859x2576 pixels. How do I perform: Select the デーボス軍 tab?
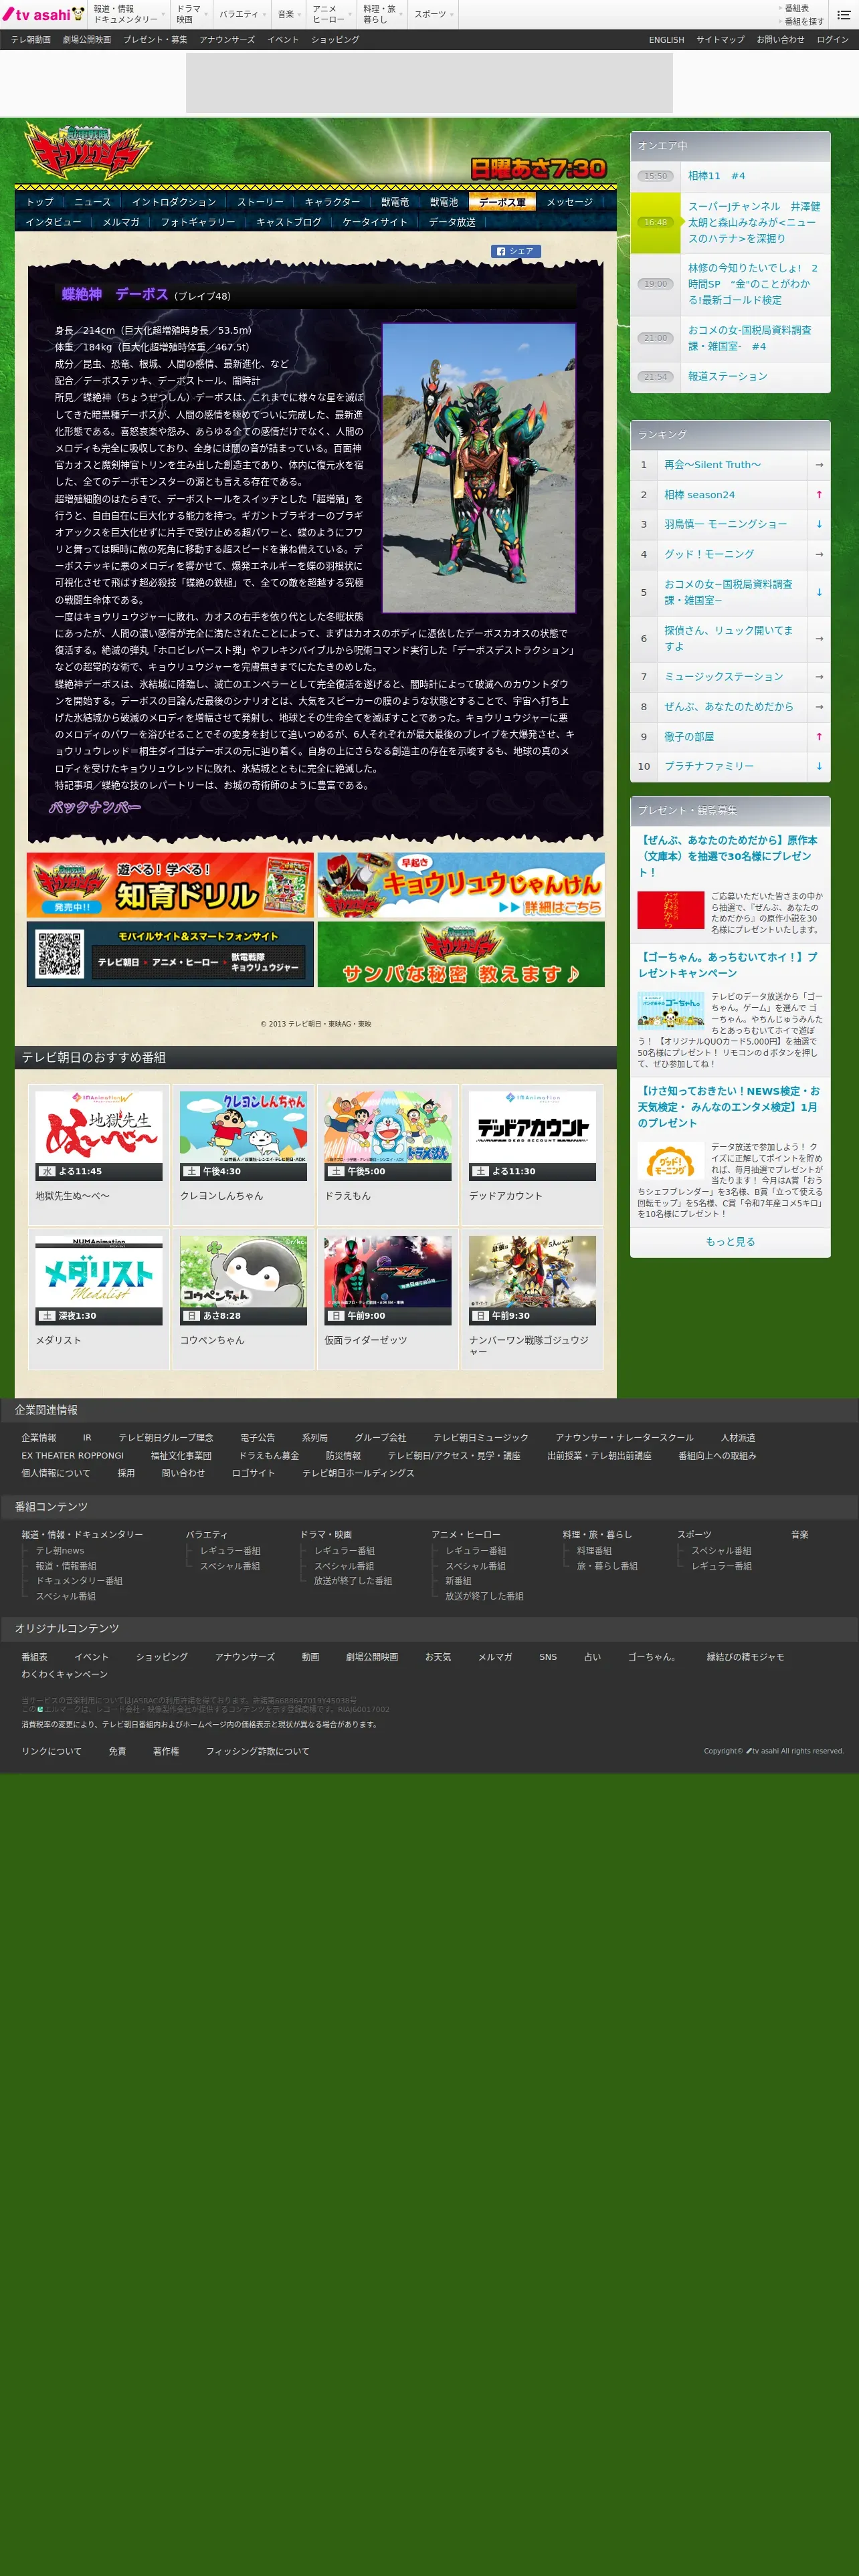coord(502,202)
